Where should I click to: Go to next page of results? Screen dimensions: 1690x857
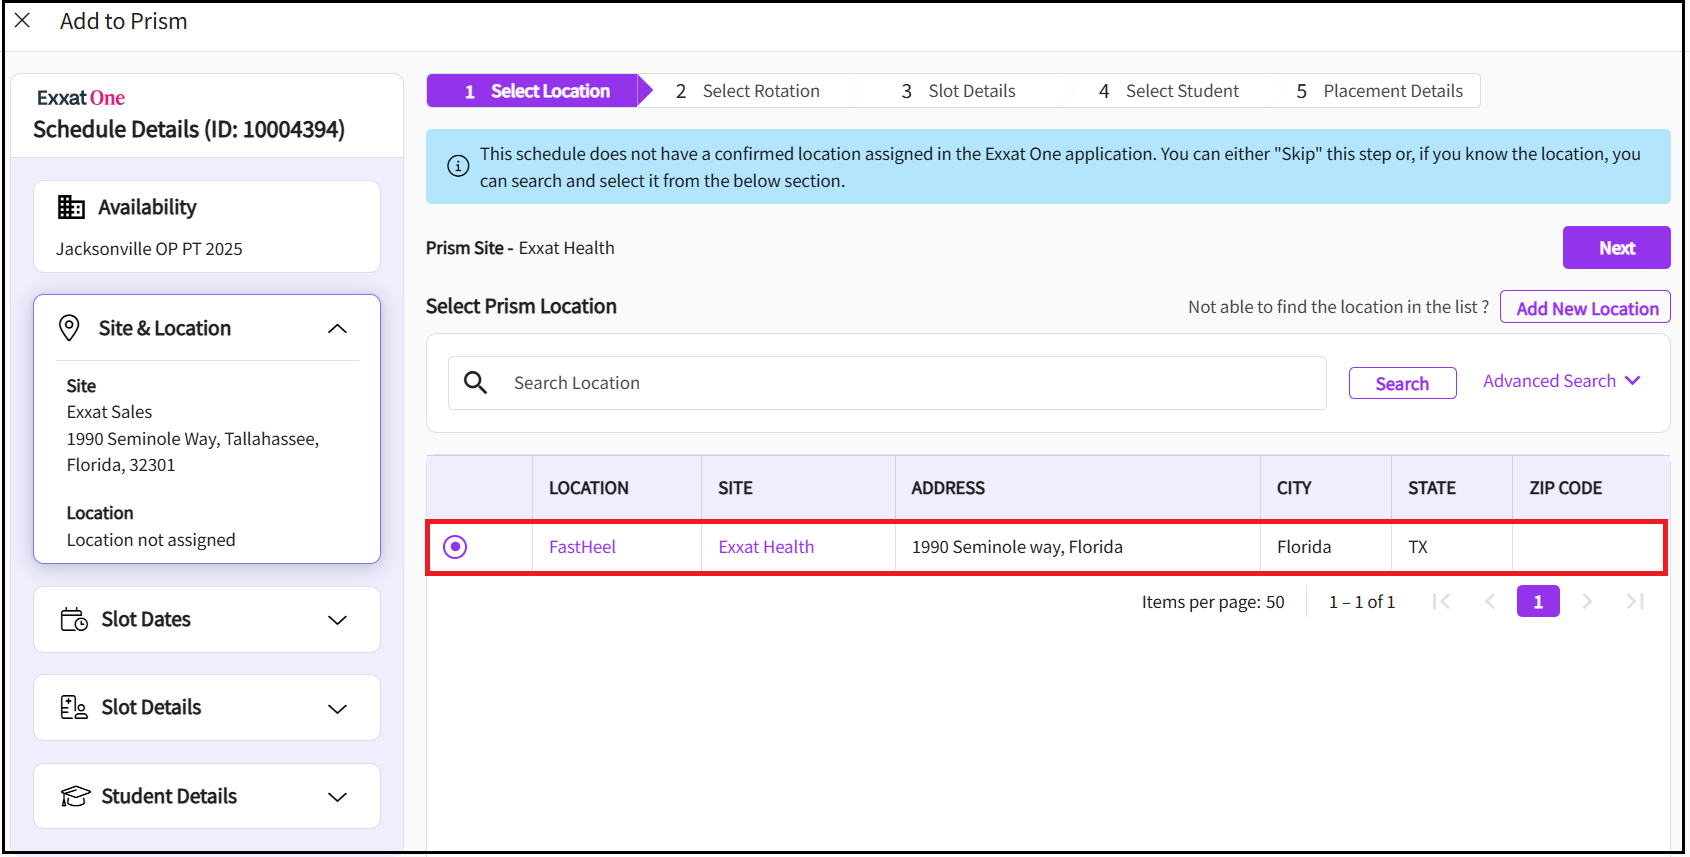tap(1587, 601)
